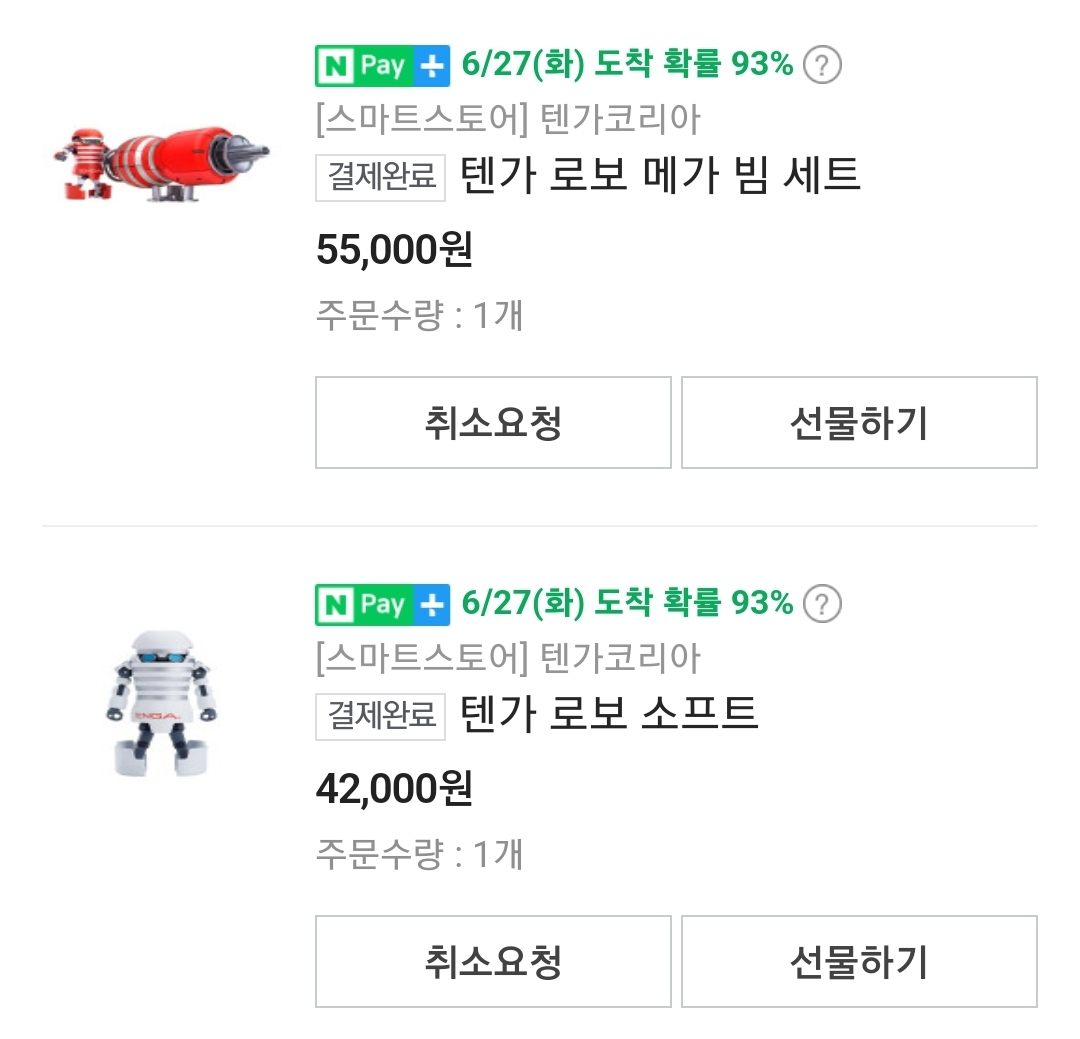Open arrival probability help icon for 메가 빔 세트
Viewport: 1080px width, 1039px height.
coord(822,66)
